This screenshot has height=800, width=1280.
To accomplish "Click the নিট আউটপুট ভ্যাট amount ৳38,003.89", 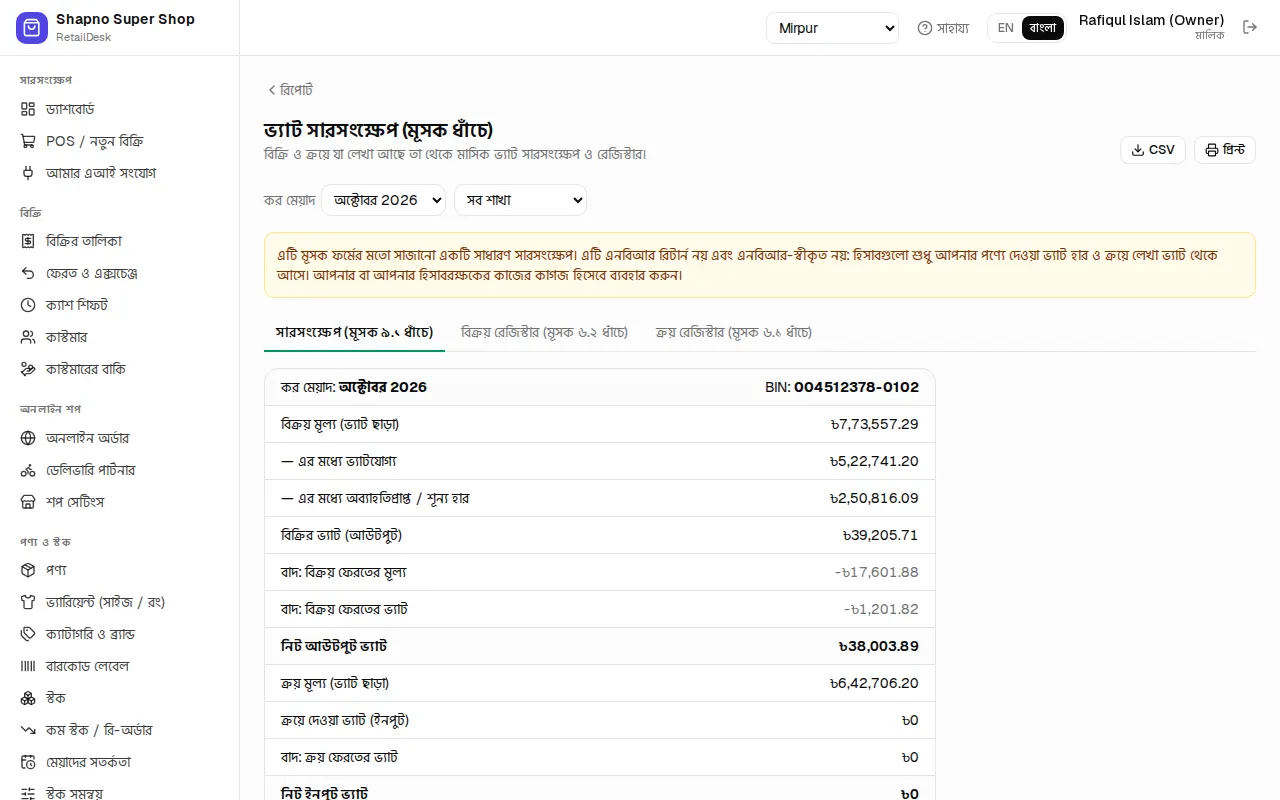I will tap(879, 646).
